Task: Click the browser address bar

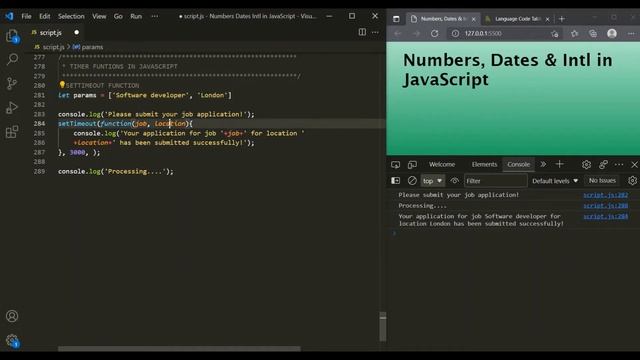Action: (x=504, y=33)
